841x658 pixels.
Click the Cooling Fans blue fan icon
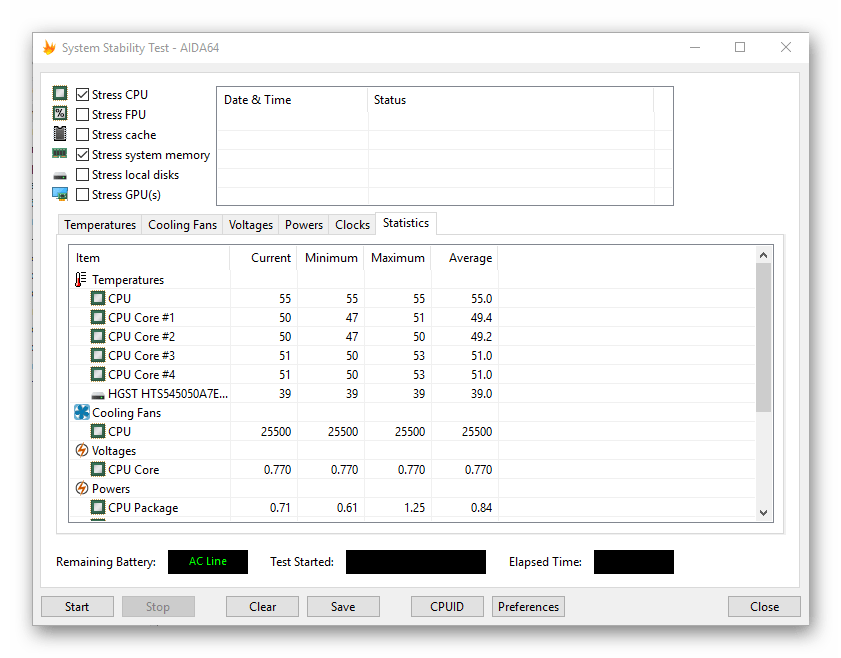tap(81, 412)
